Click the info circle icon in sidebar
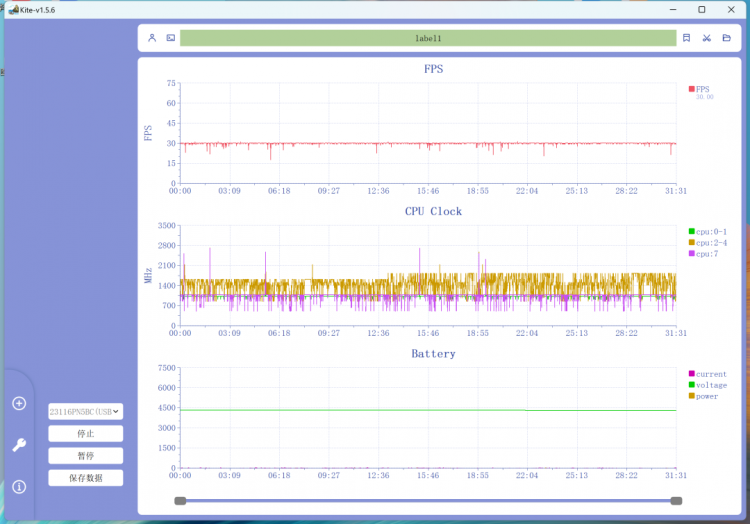This screenshot has width=750, height=524. point(19,487)
